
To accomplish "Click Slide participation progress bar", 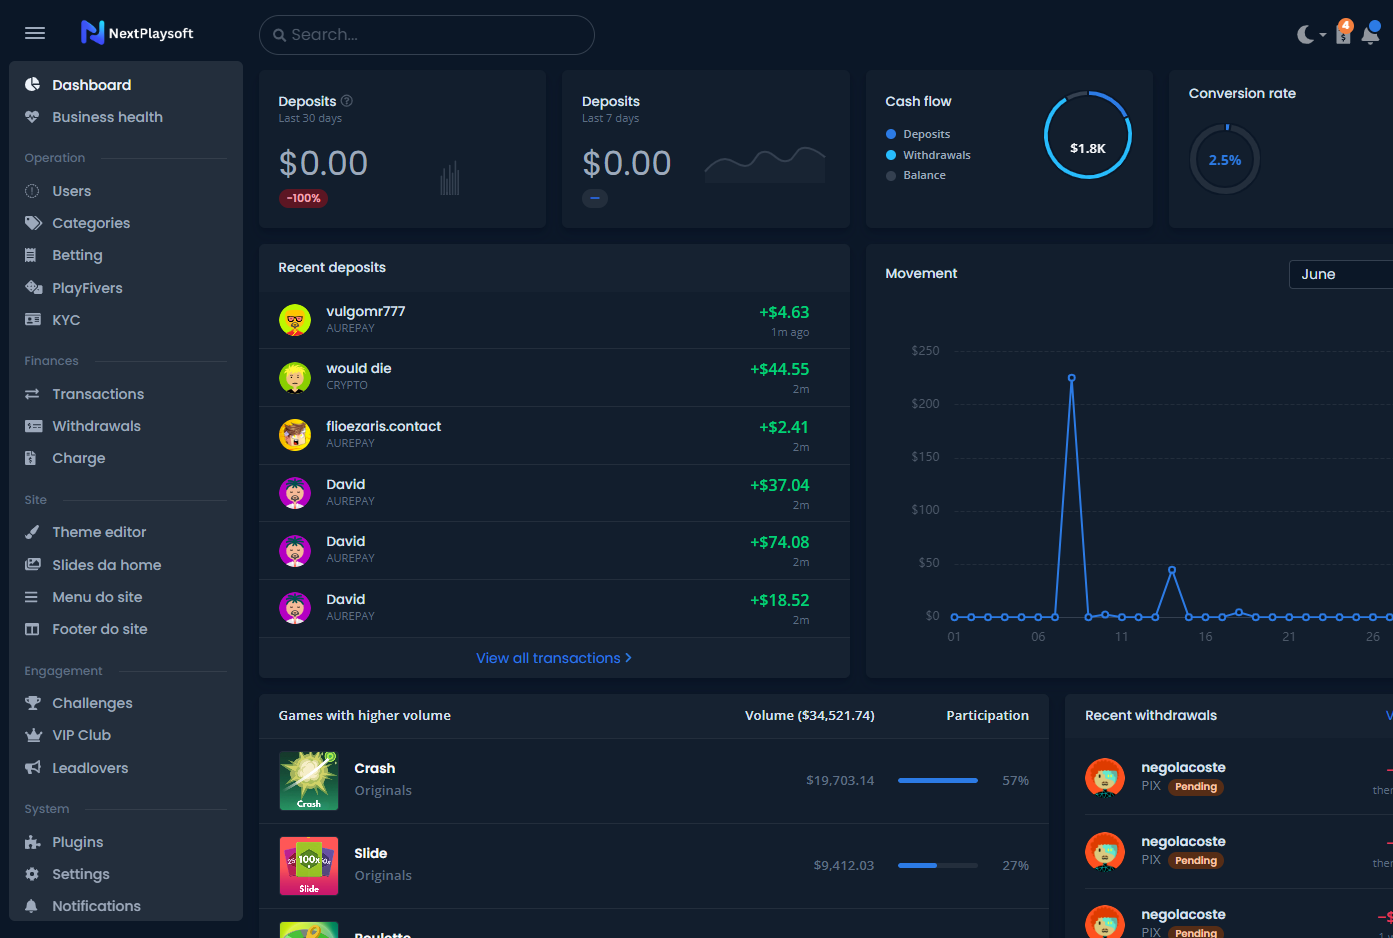I will pos(938,865).
